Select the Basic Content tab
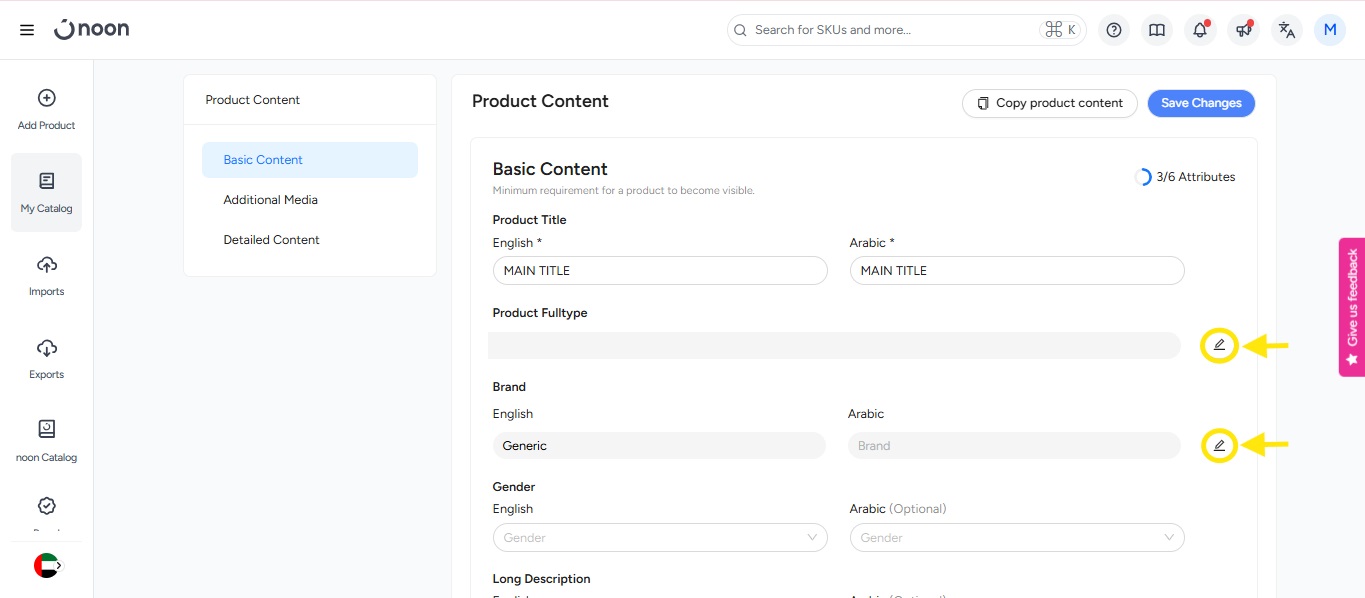This screenshot has height=598, width=1365. (x=310, y=160)
